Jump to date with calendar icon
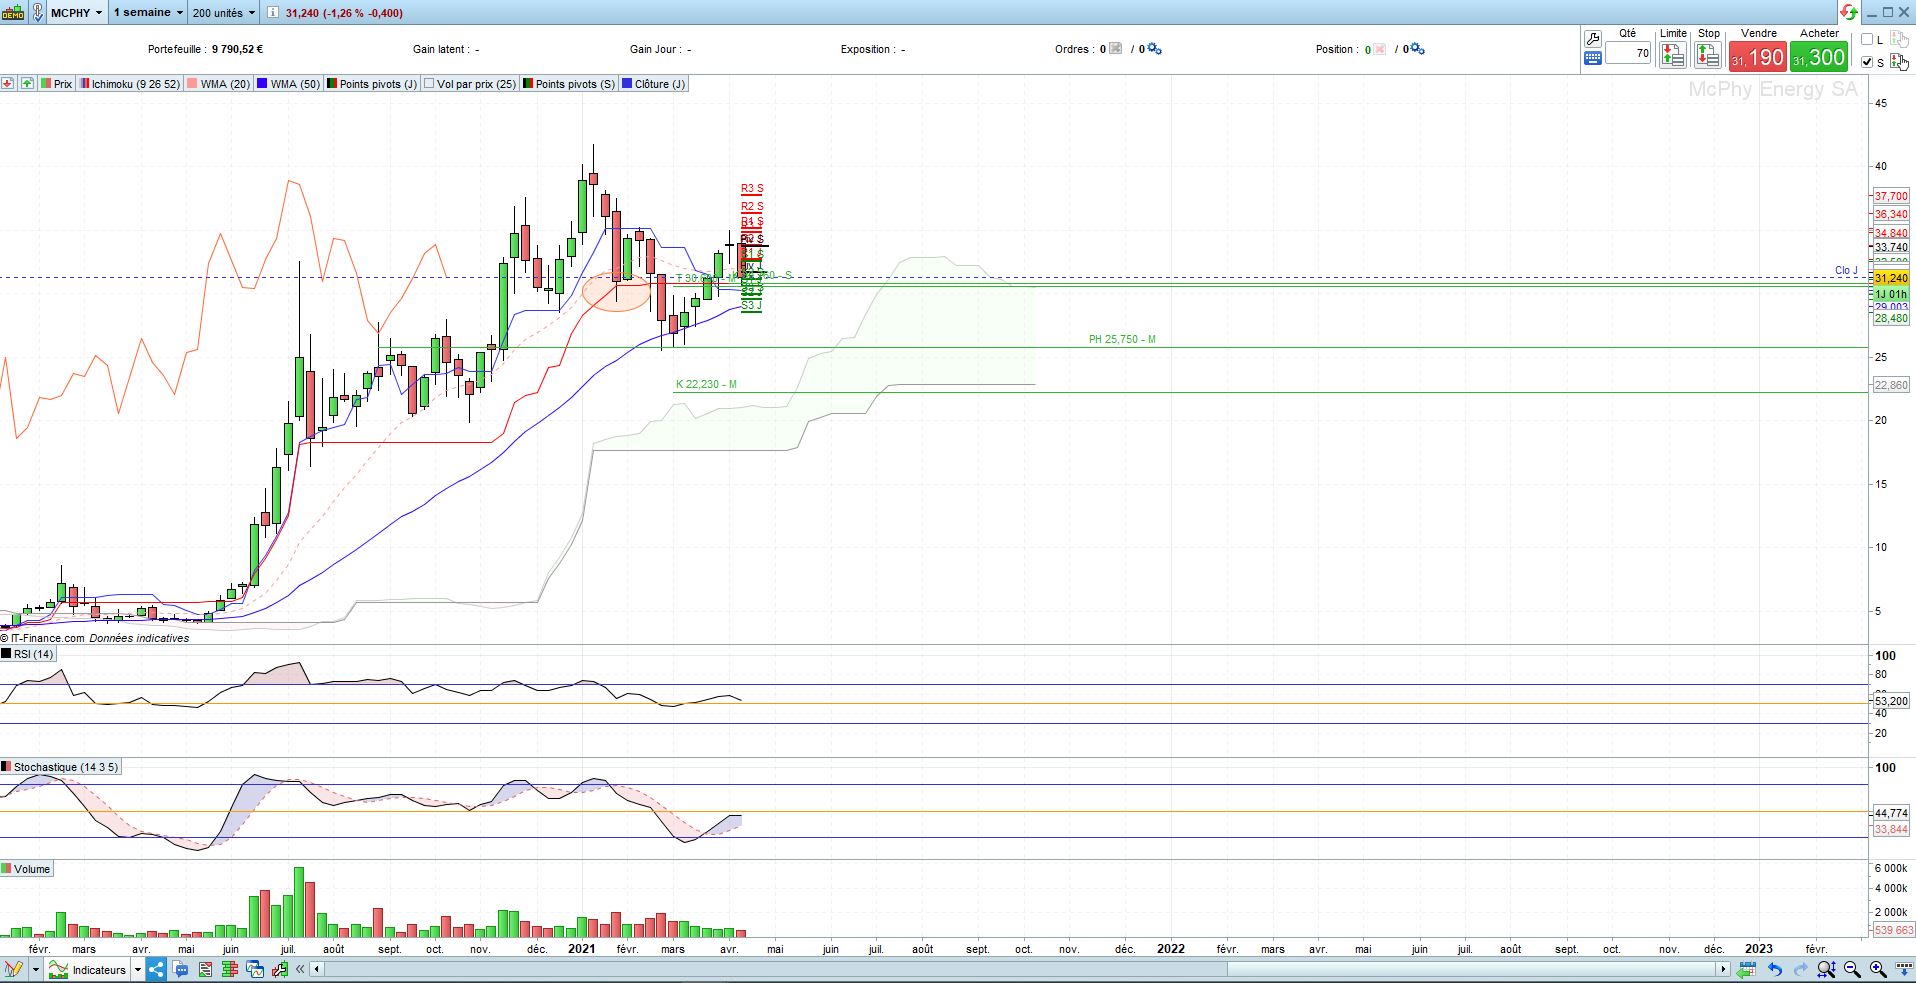This screenshot has width=1916, height=983. tap(1747, 969)
